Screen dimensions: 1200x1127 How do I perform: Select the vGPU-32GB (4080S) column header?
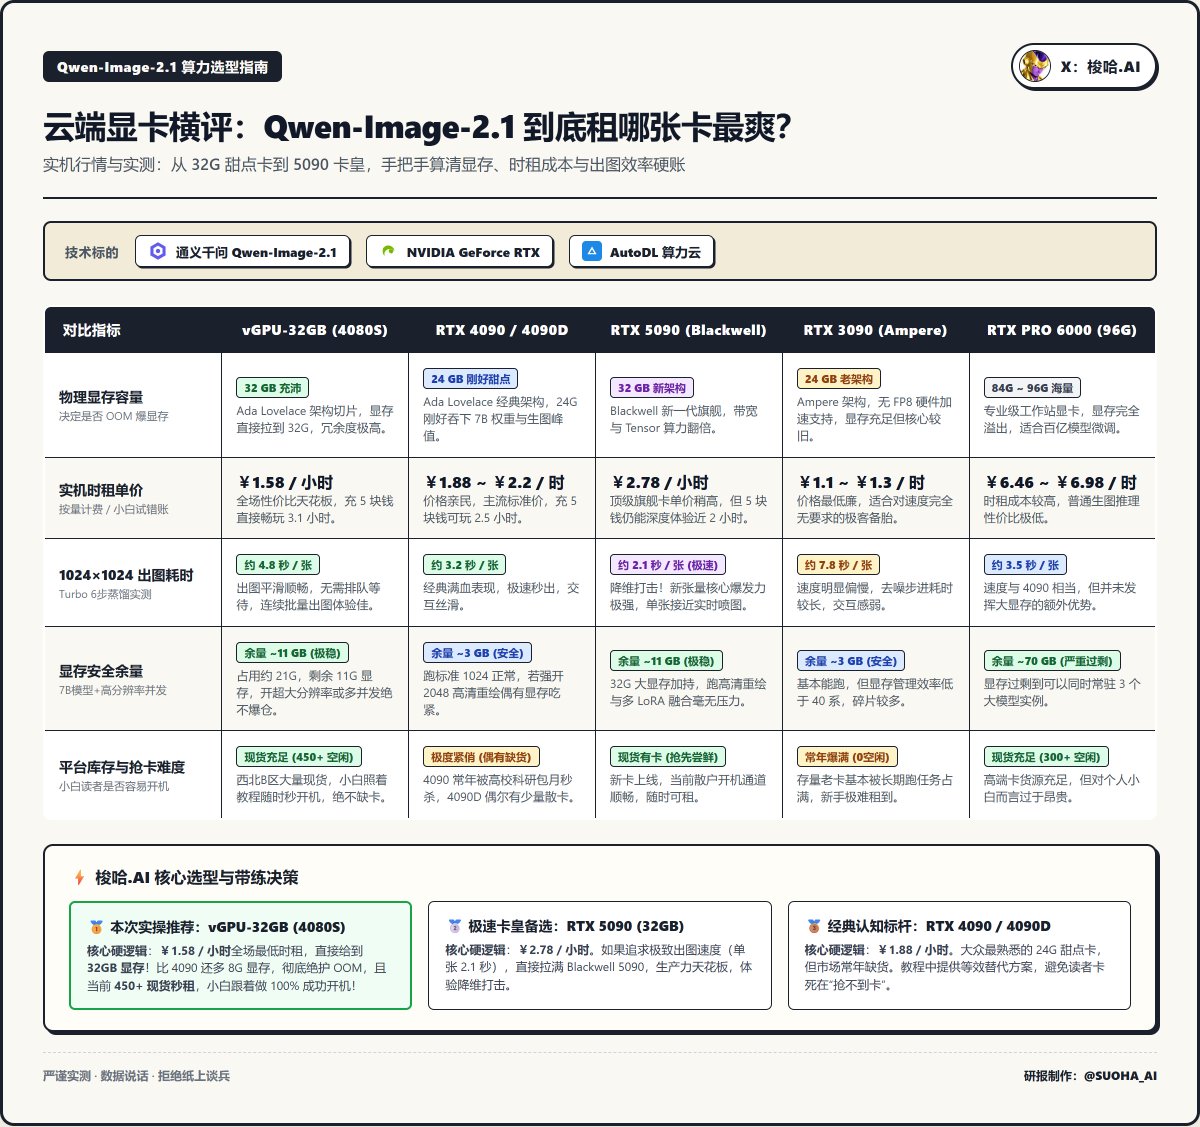tap(315, 330)
